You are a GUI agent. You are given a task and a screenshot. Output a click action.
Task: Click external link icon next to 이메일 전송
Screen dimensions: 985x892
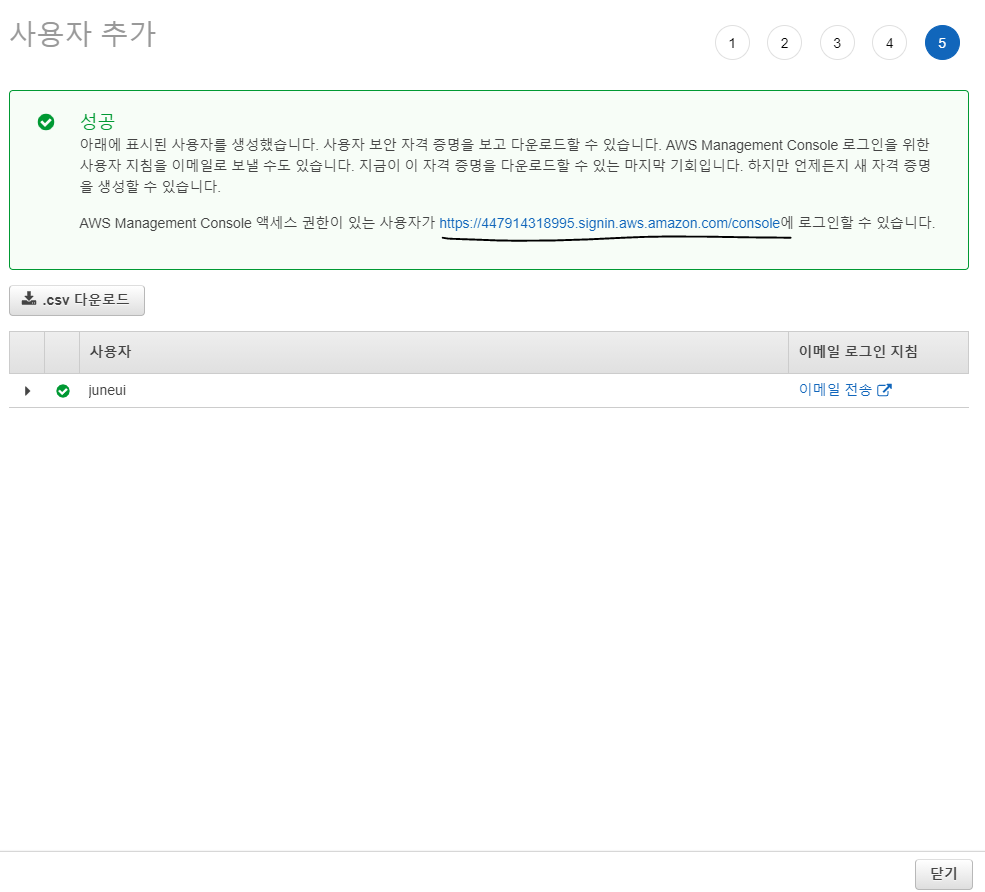click(884, 390)
